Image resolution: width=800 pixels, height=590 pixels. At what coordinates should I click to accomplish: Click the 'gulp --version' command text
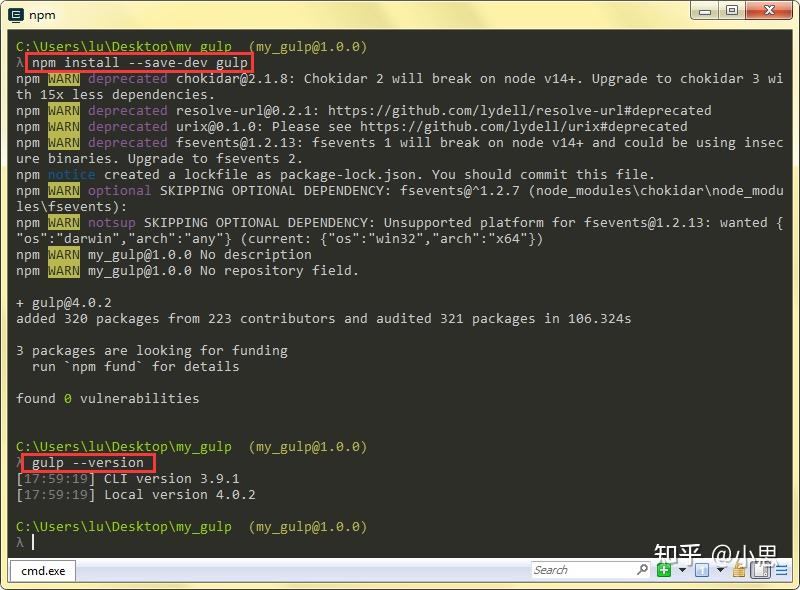[x=88, y=462]
